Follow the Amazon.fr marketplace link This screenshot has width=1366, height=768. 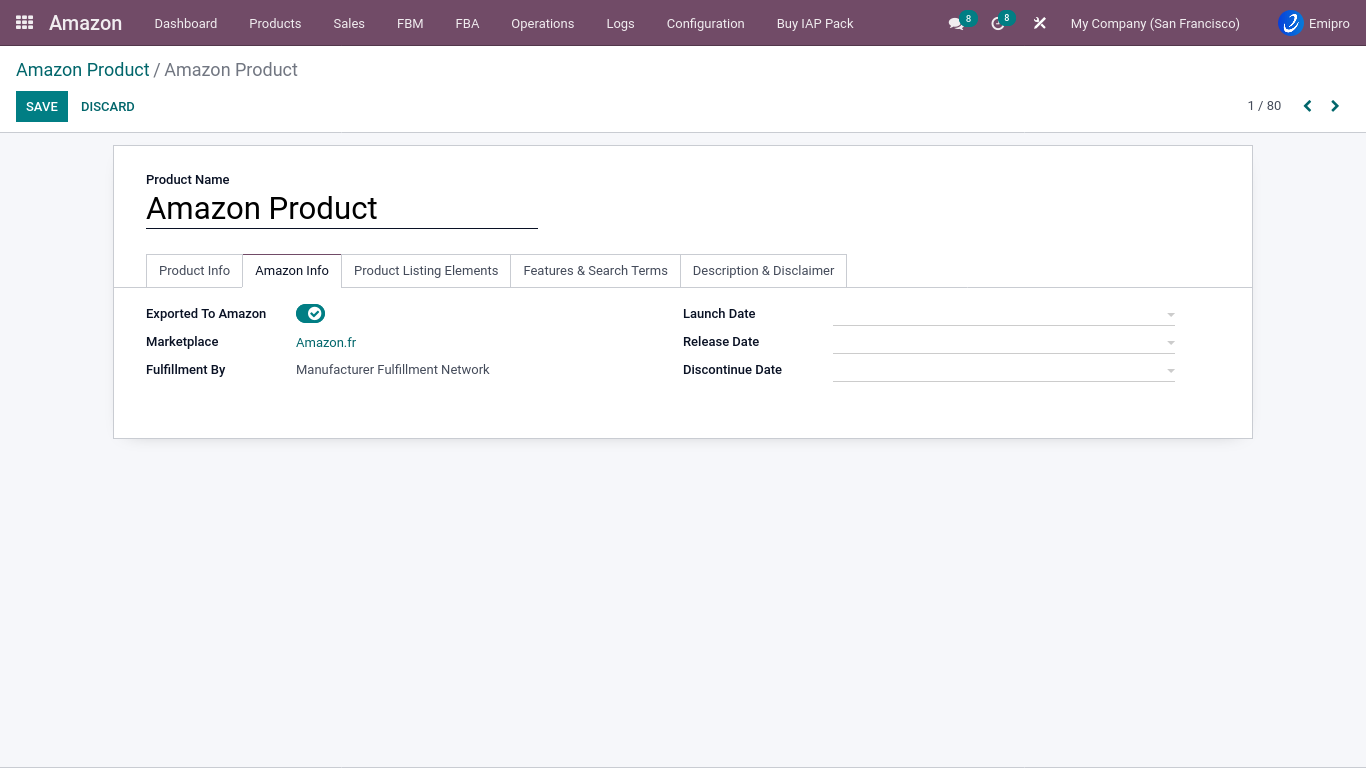(x=326, y=343)
